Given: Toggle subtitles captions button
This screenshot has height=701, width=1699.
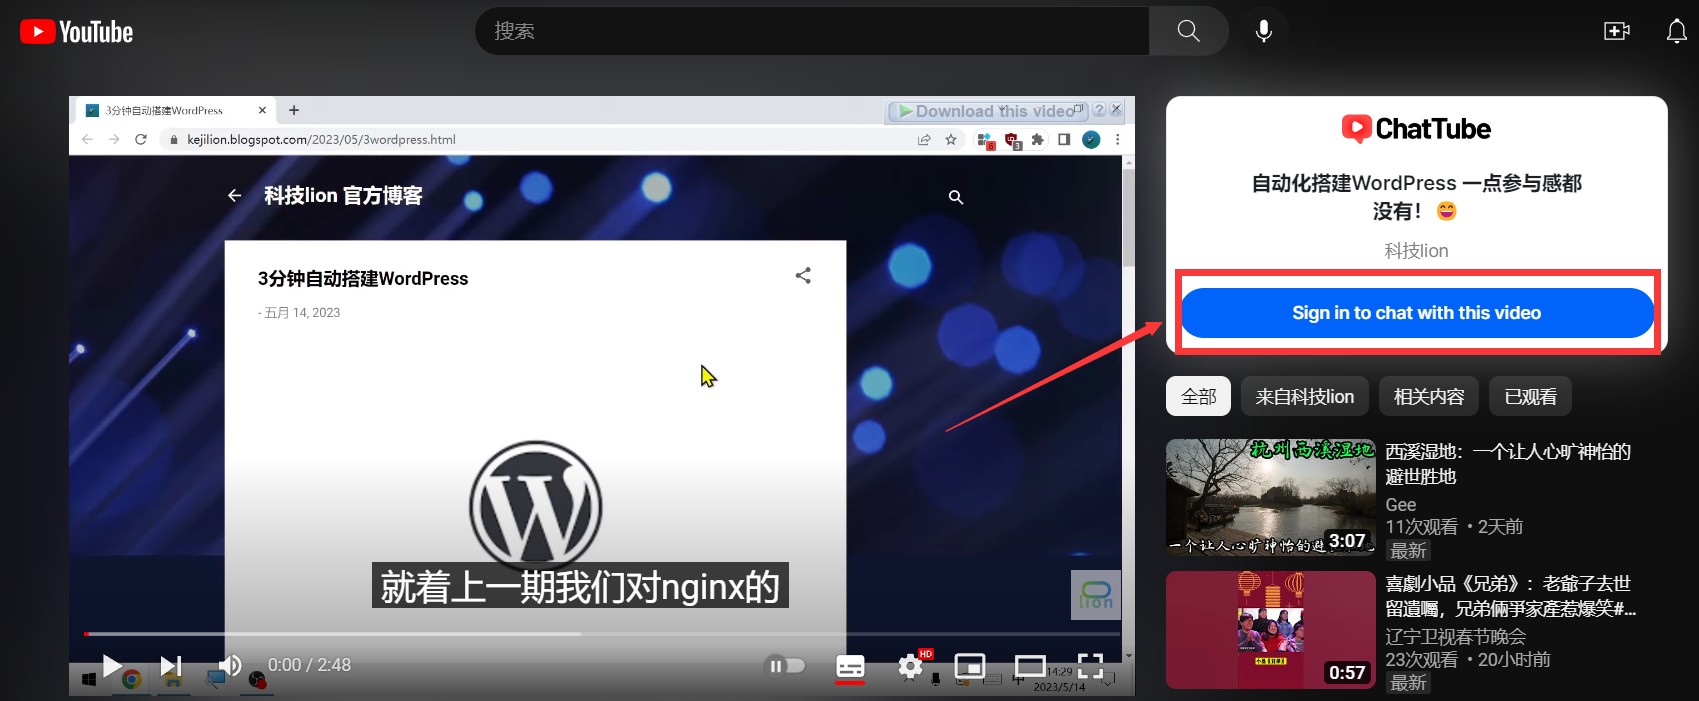Looking at the screenshot, I should [850, 666].
